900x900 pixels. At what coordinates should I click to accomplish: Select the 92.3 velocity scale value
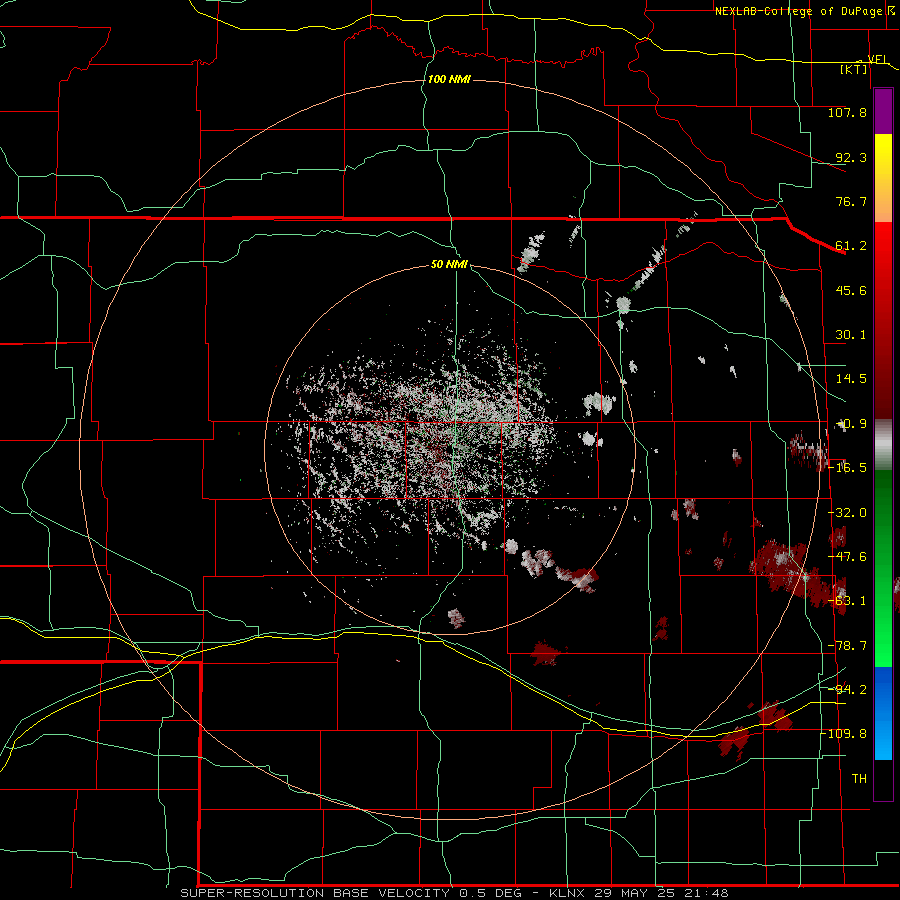851,157
